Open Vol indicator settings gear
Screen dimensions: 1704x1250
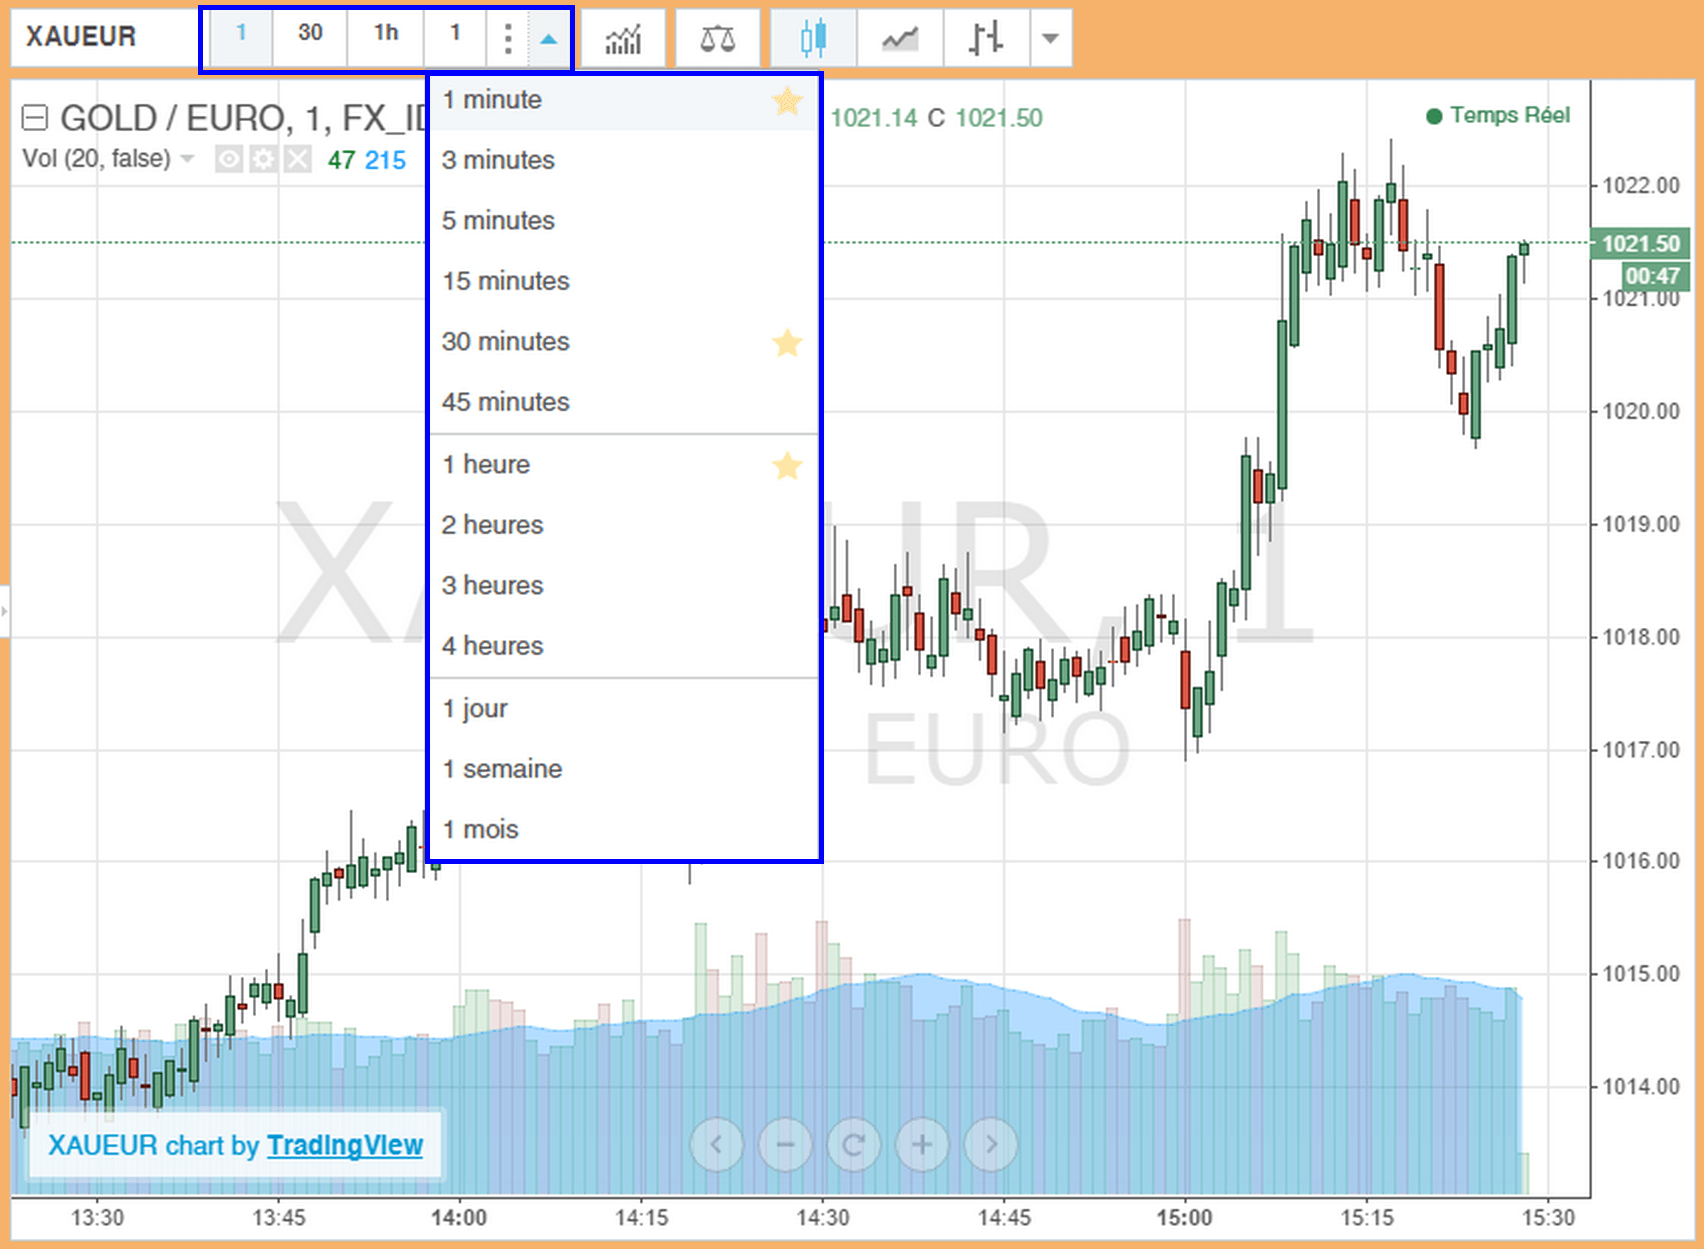(x=263, y=159)
